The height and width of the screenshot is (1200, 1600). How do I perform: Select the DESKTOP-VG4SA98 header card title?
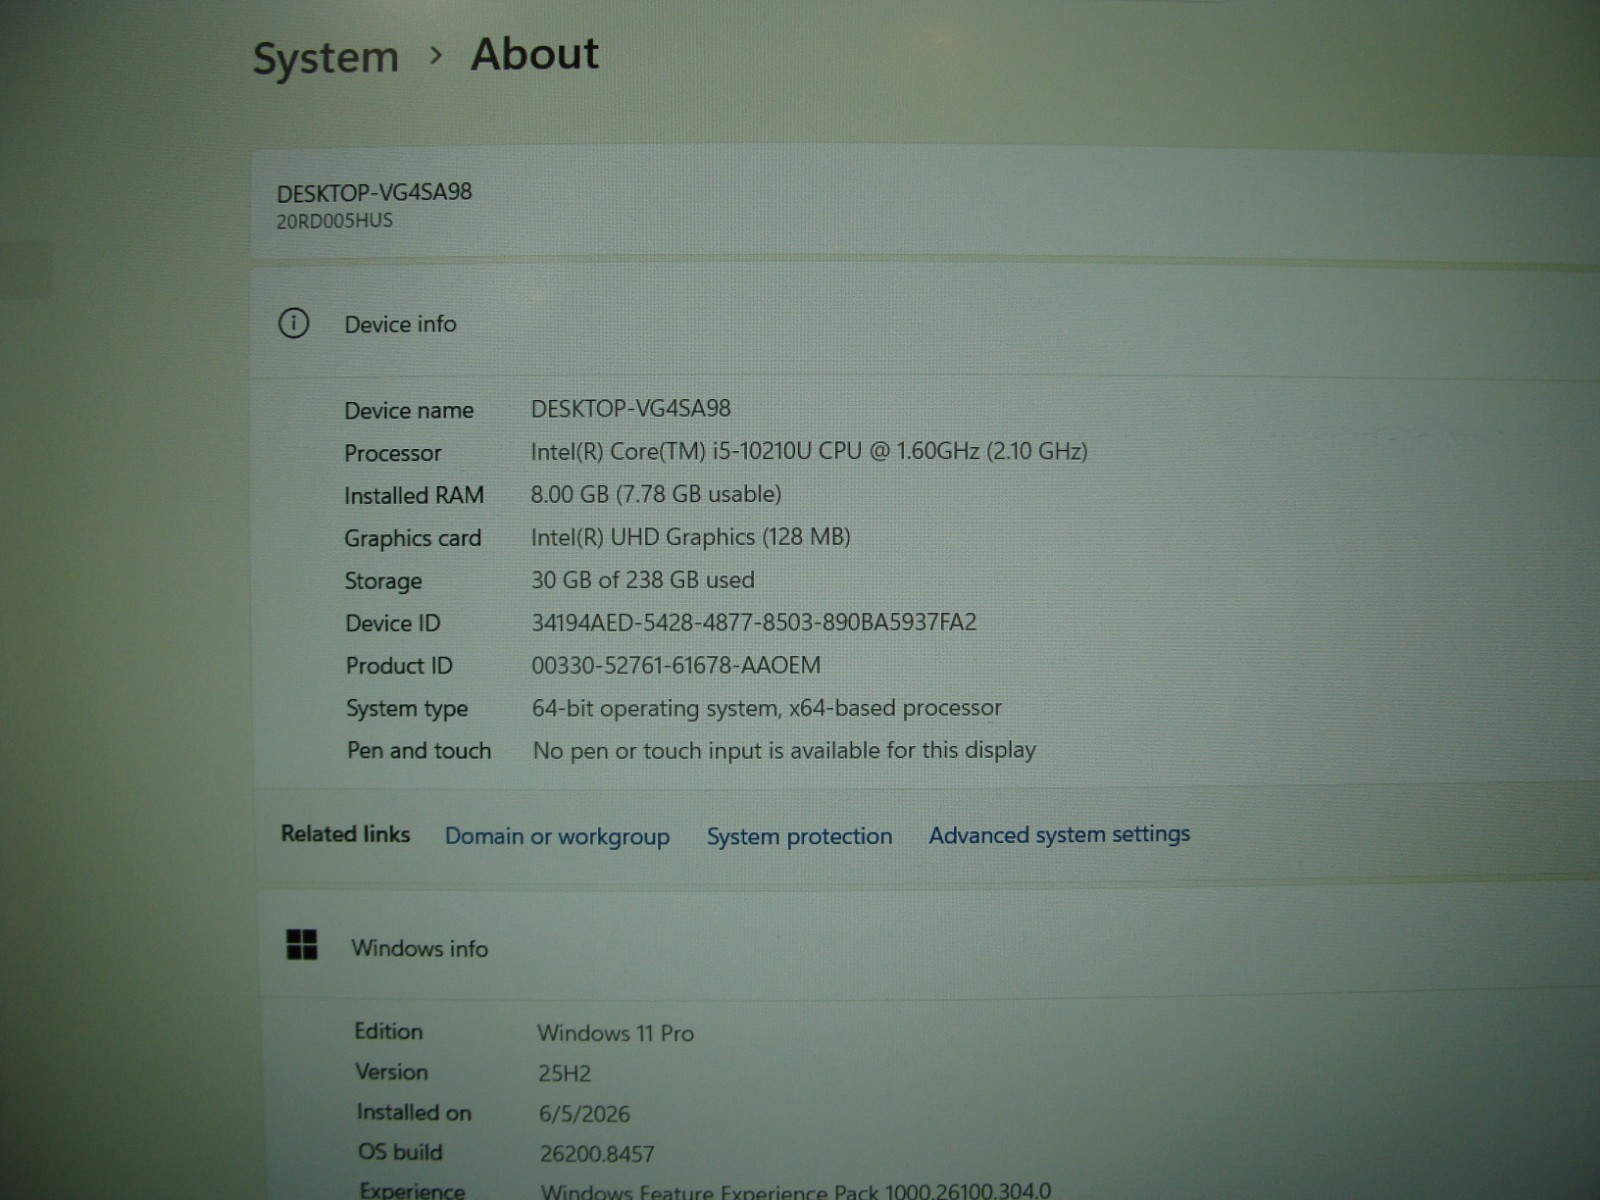point(374,192)
